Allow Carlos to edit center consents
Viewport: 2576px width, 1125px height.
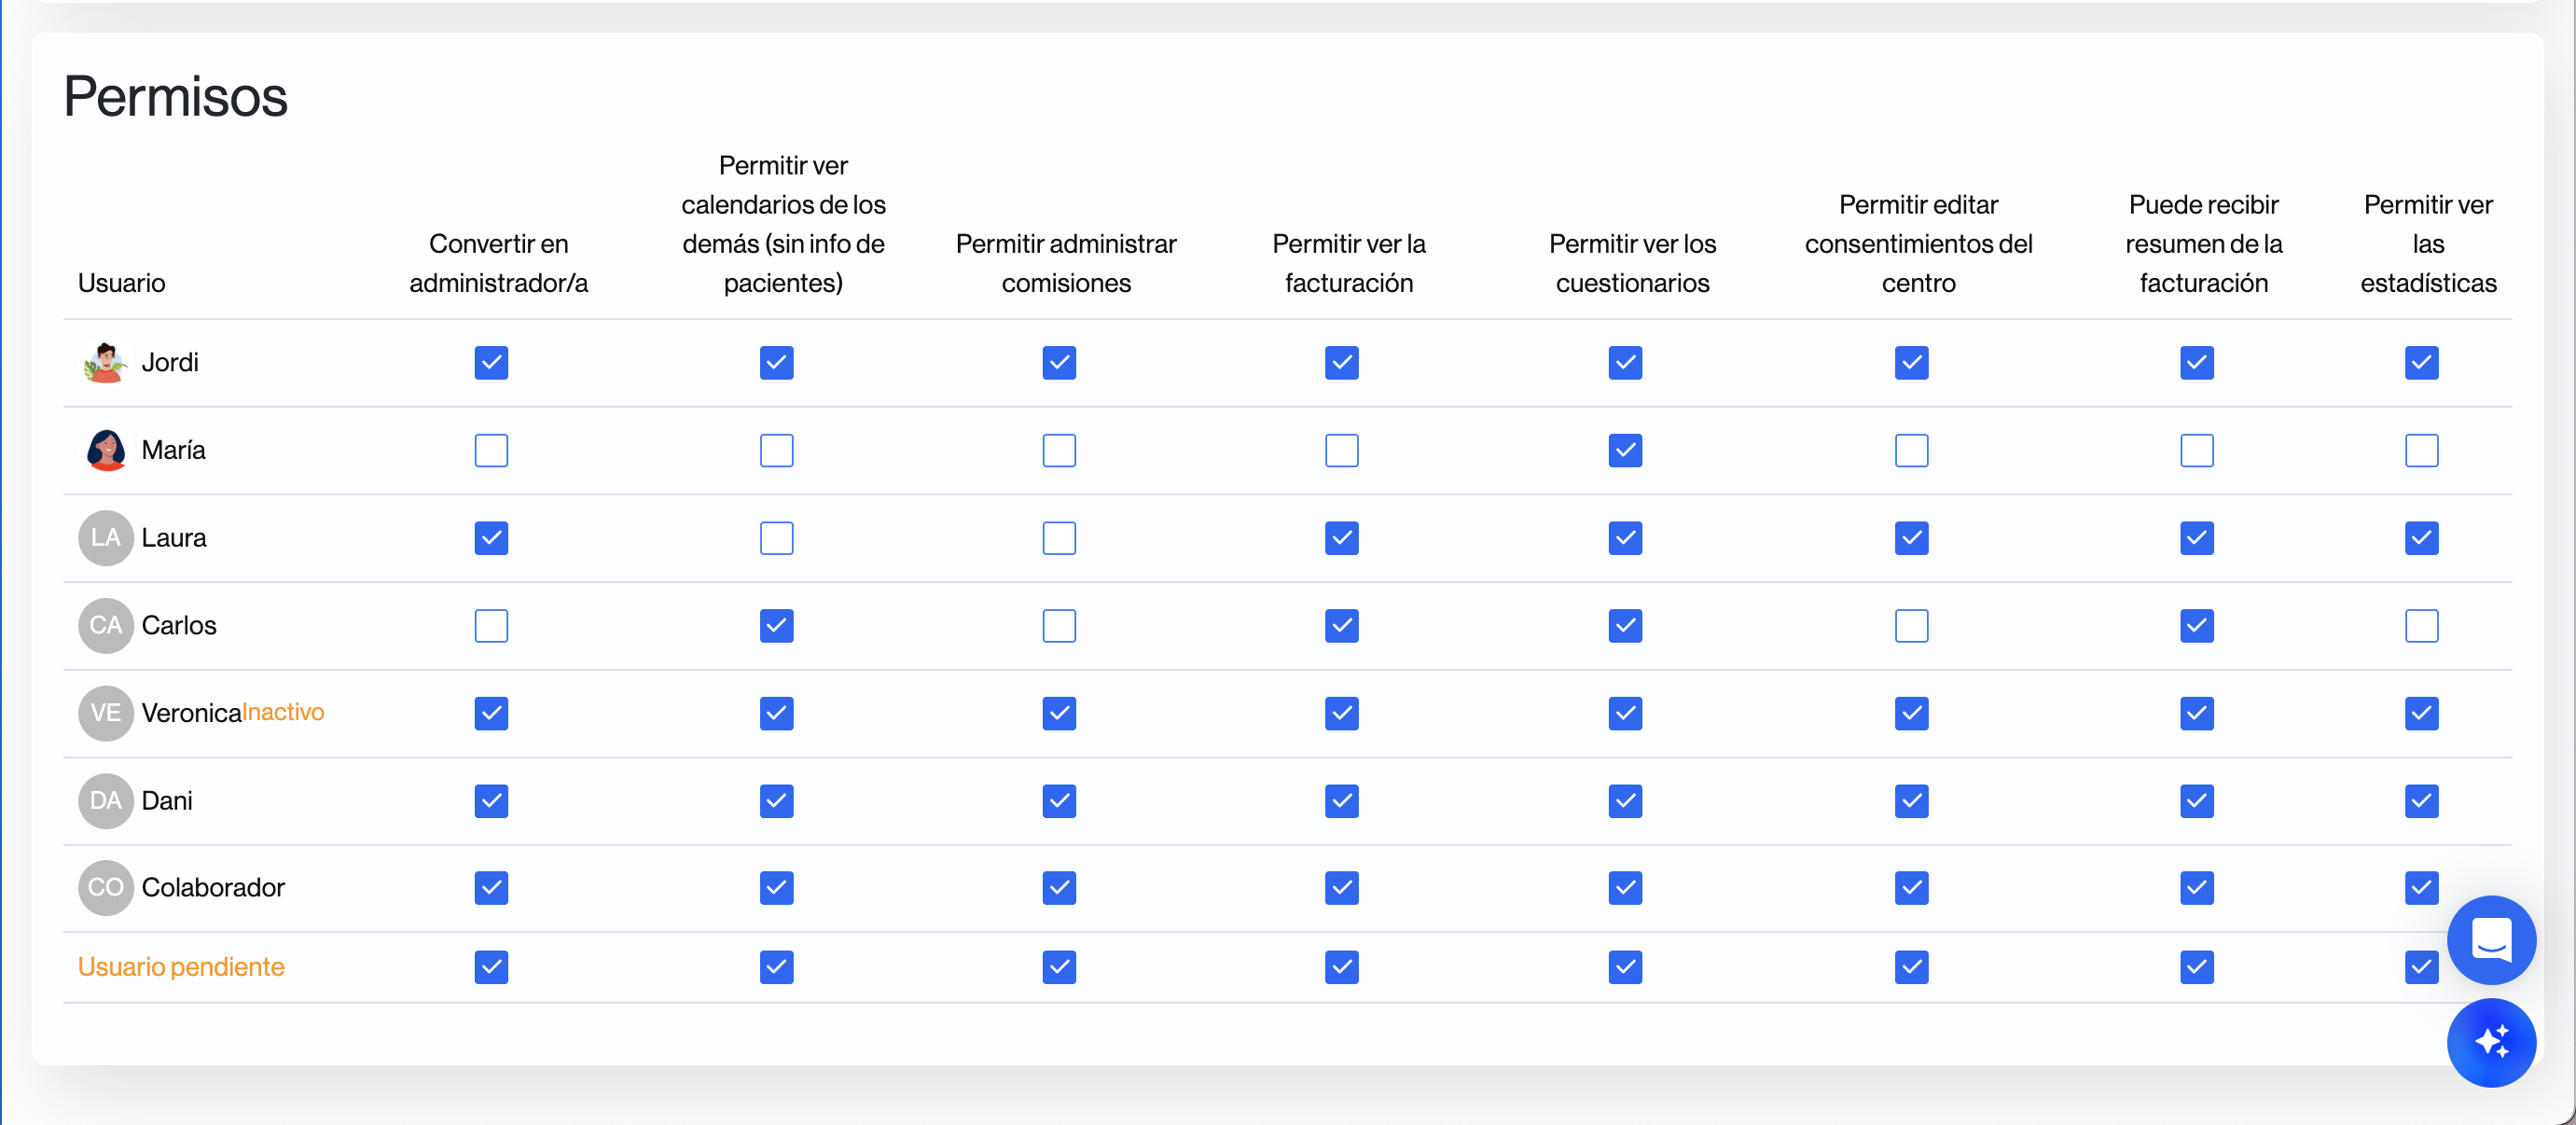click(1911, 626)
